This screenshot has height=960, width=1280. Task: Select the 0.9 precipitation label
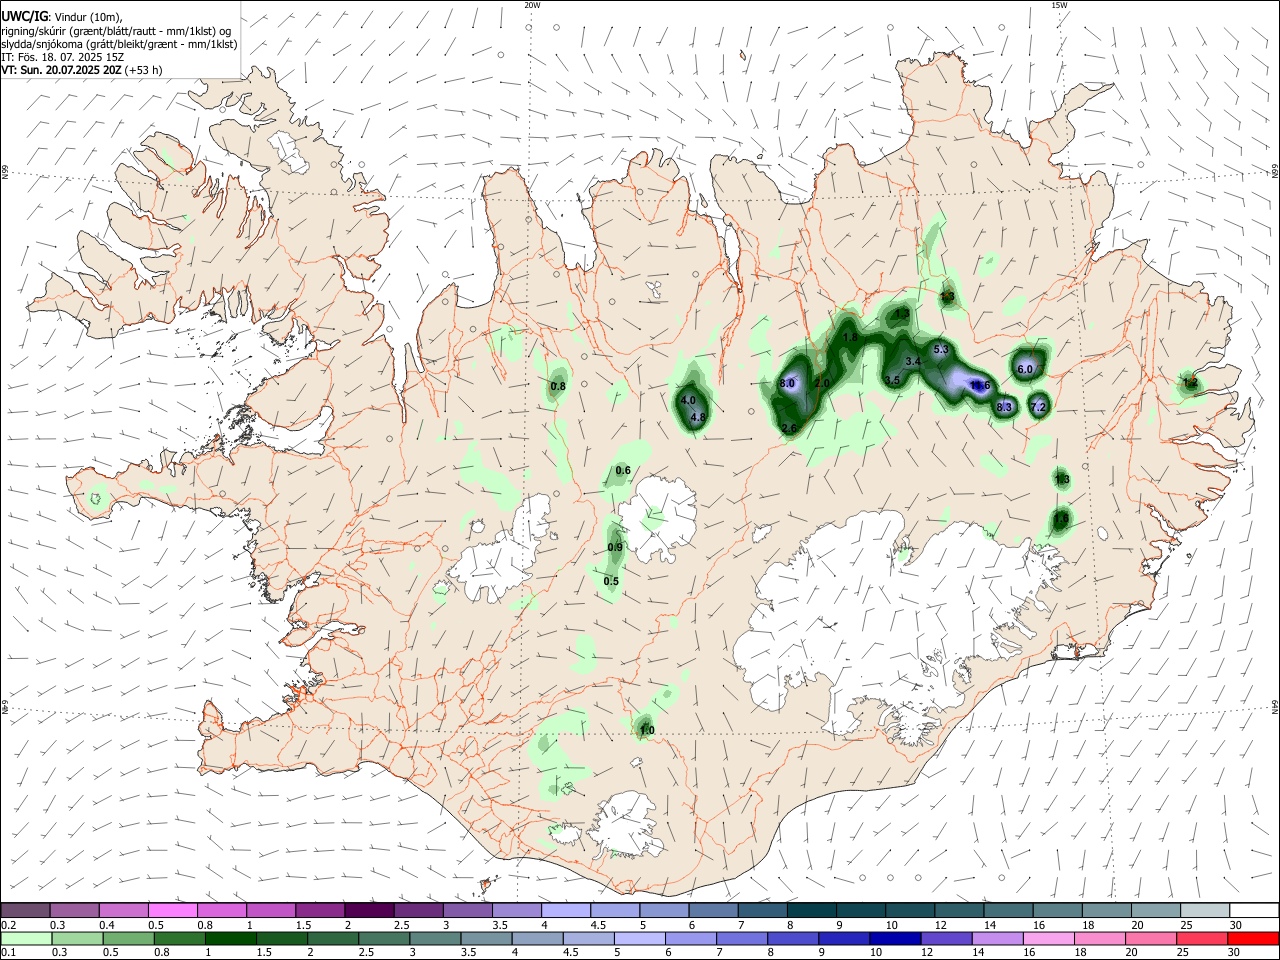click(615, 547)
